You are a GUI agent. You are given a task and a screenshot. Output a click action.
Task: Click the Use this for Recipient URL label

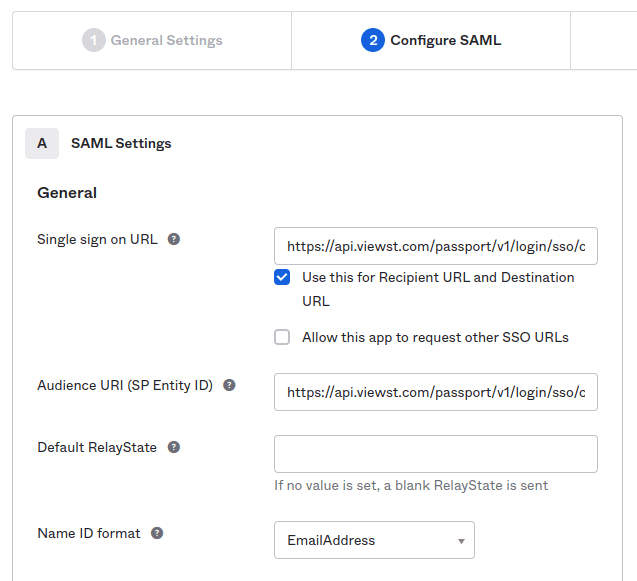pos(438,277)
